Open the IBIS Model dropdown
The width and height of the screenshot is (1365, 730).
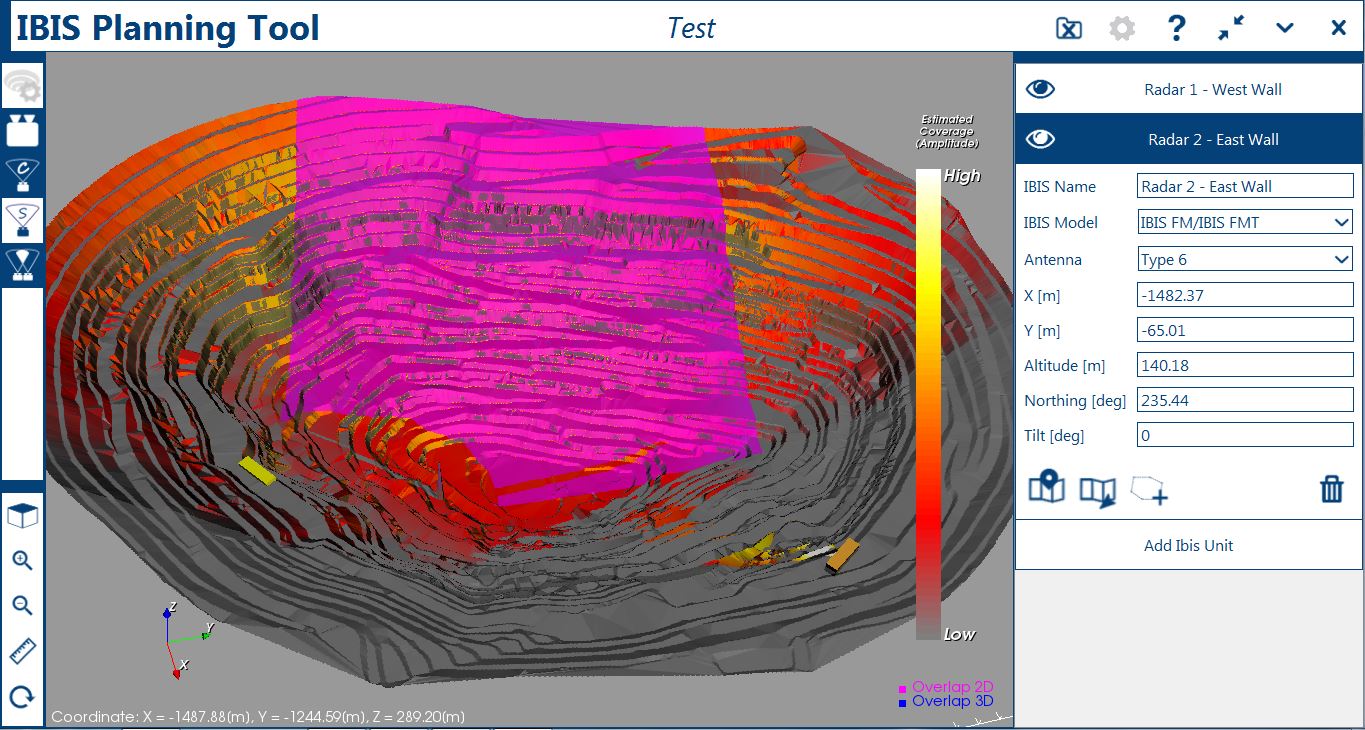coord(1245,222)
